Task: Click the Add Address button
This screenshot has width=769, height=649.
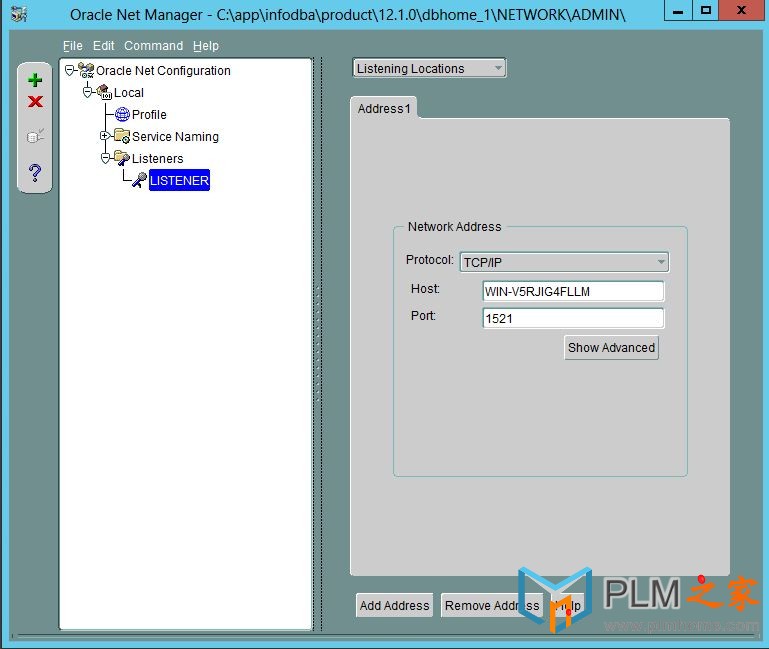Action: pyautogui.click(x=394, y=605)
